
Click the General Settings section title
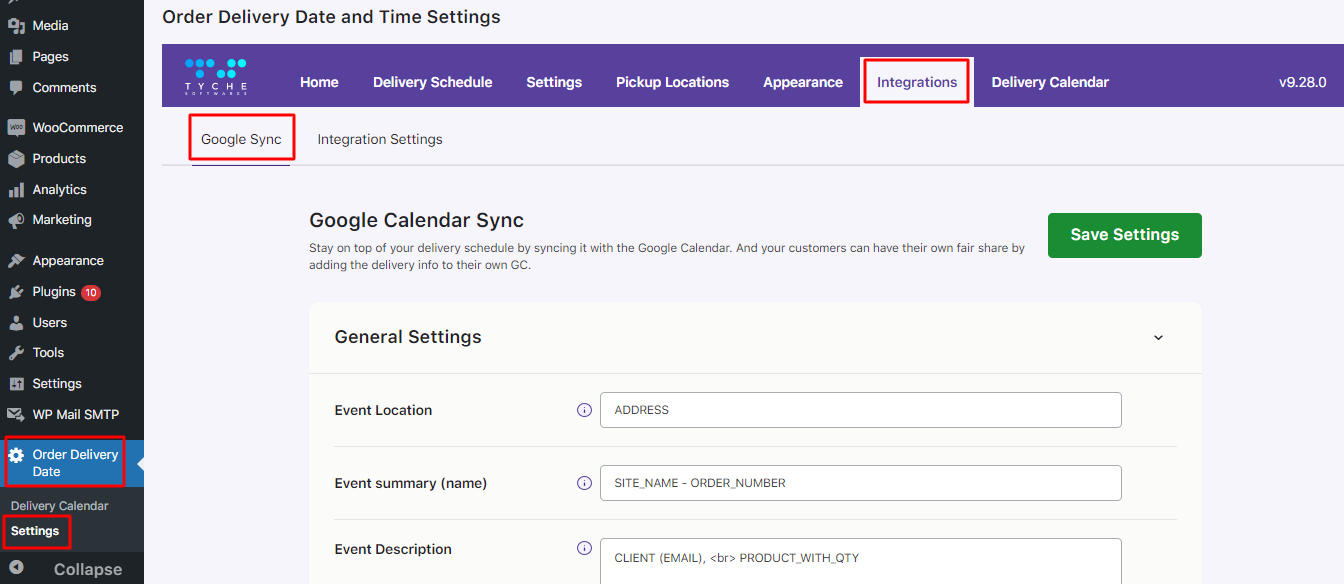click(408, 337)
